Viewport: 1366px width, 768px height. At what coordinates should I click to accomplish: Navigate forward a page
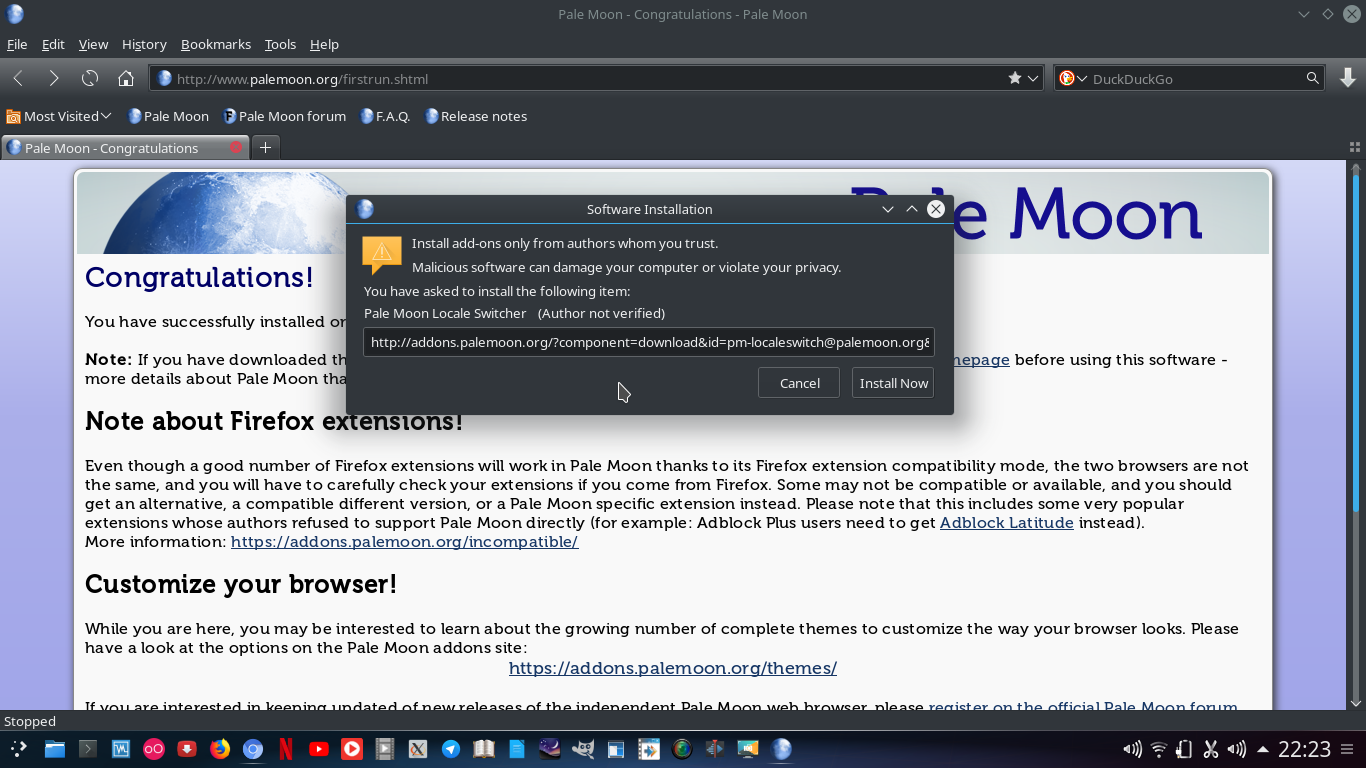click(53, 78)
